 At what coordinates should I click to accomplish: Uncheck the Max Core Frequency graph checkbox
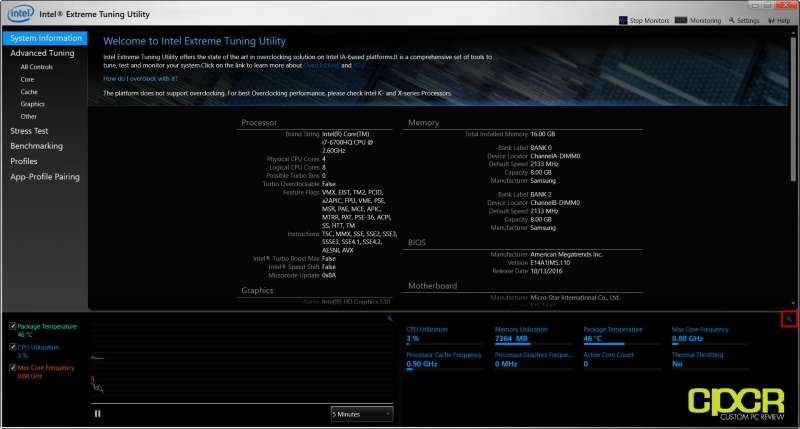click(13, 367)
